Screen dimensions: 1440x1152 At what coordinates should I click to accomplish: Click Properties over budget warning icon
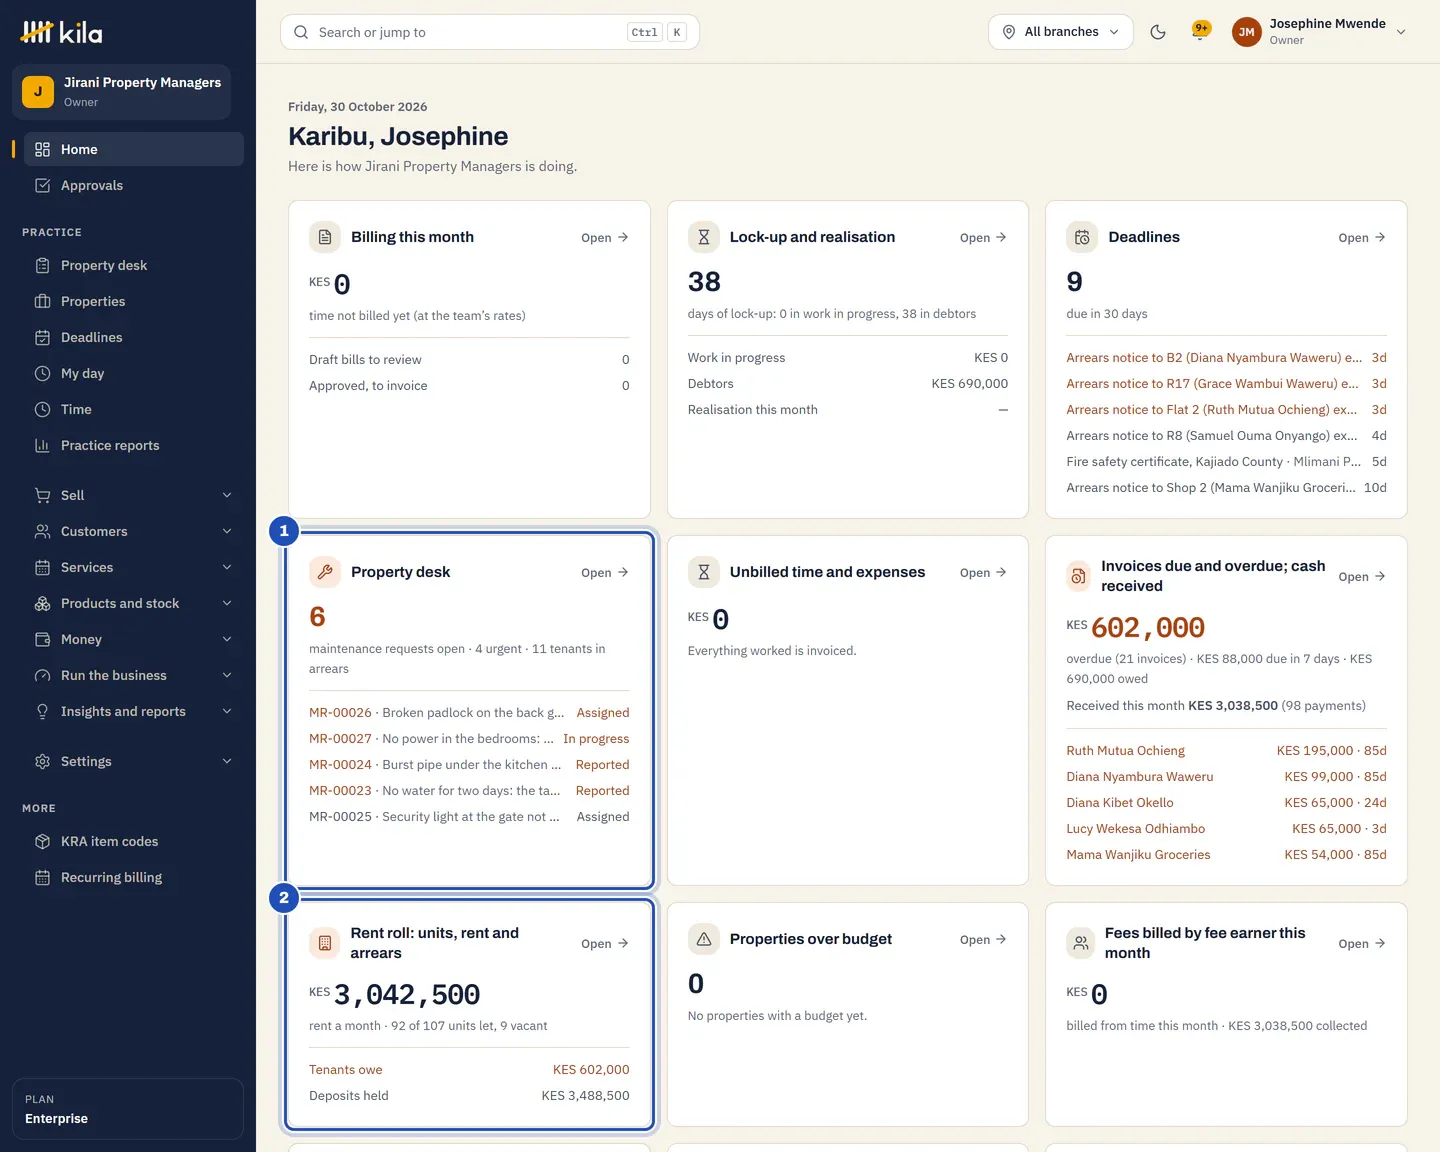pos(704,939)
